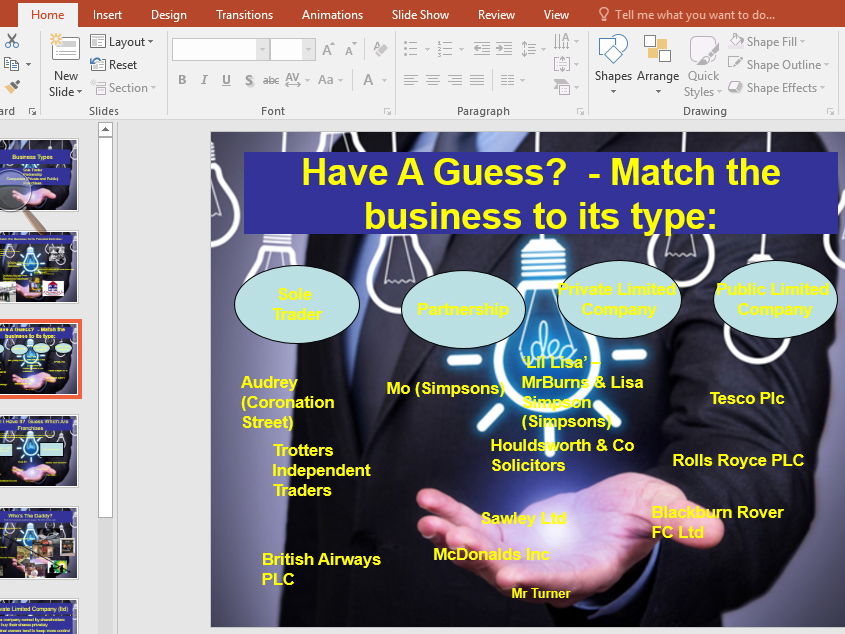Switch to the Animations tab
The width and height of the screenshot is (845, 634).
point(332,15)
